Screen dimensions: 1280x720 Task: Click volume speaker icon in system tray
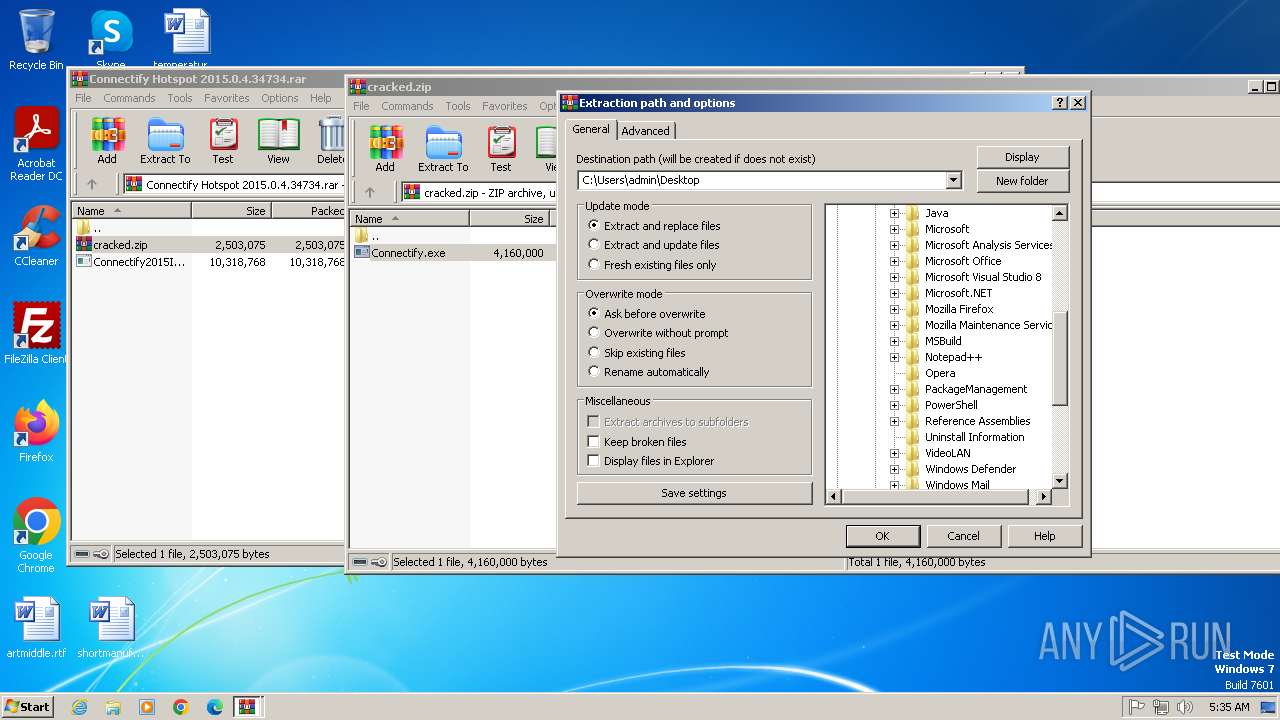coord(1185,707)
